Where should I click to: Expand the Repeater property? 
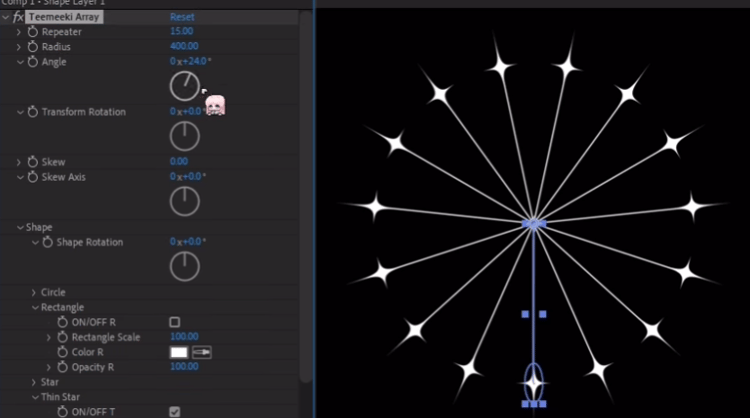click(x=19, y=32)
